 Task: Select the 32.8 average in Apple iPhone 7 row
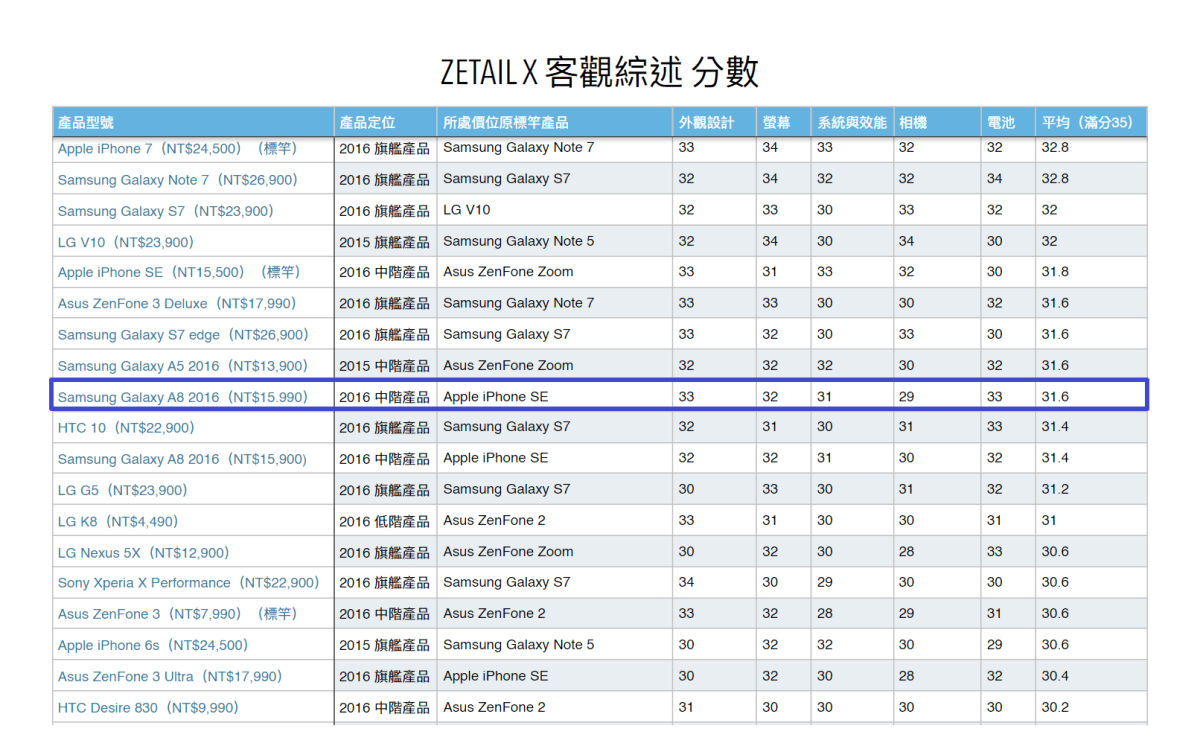1055,147
